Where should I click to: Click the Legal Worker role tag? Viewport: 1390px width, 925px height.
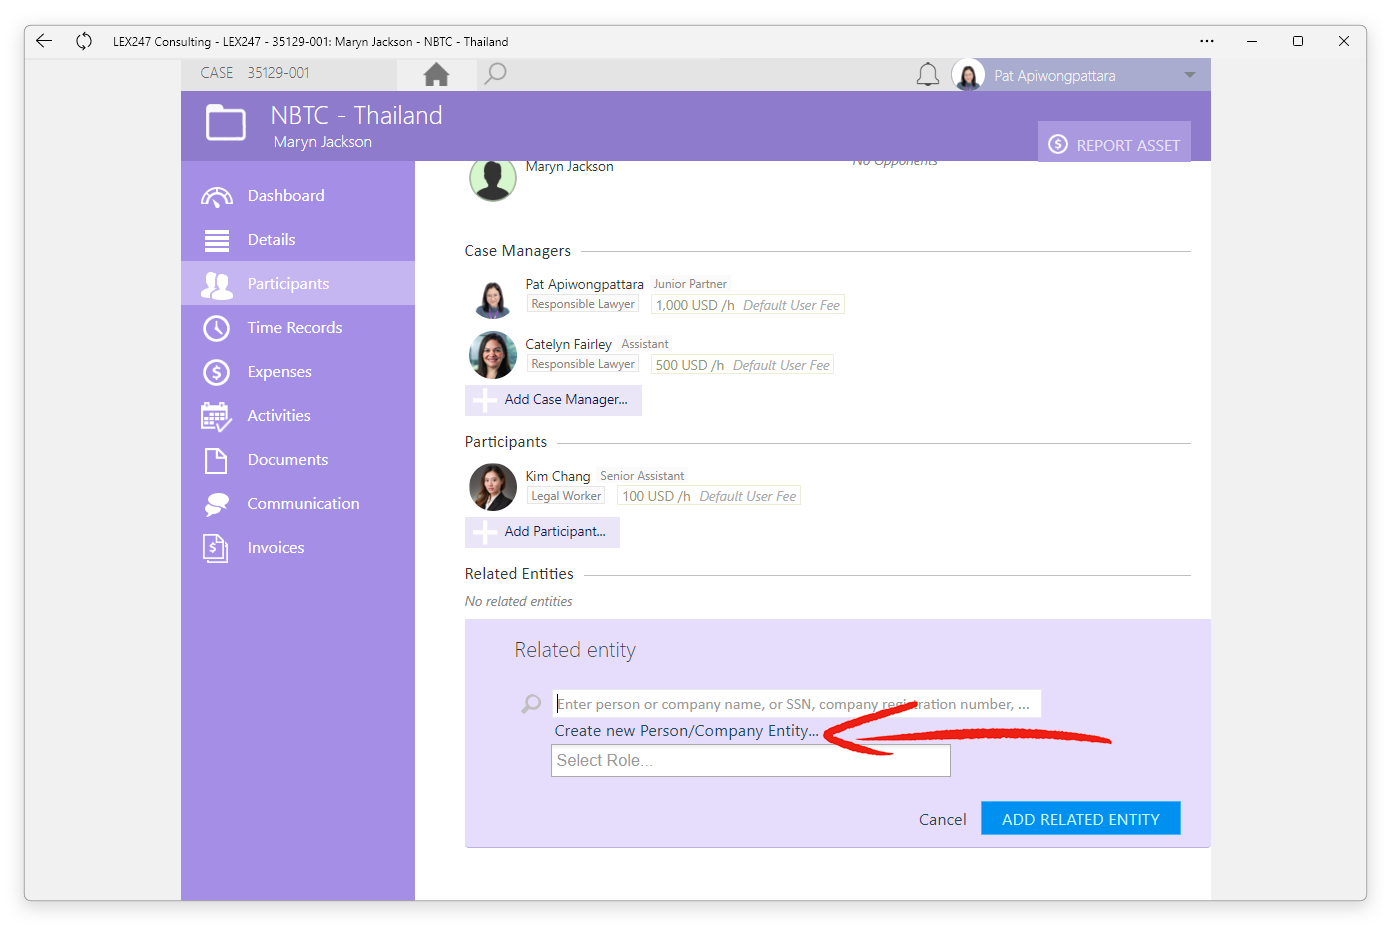pyautogui.click(x=566, y=496)
